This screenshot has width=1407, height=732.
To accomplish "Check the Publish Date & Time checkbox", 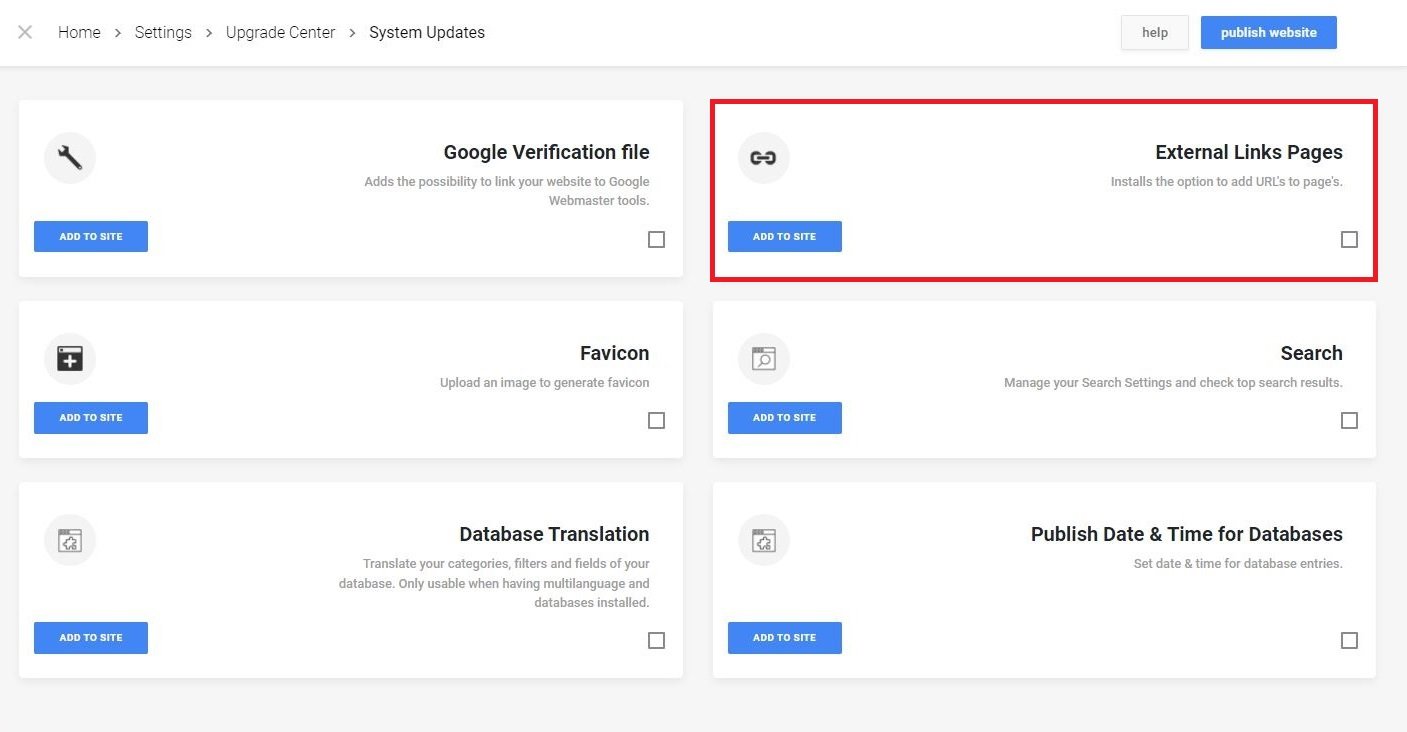I will (1349, 640).
